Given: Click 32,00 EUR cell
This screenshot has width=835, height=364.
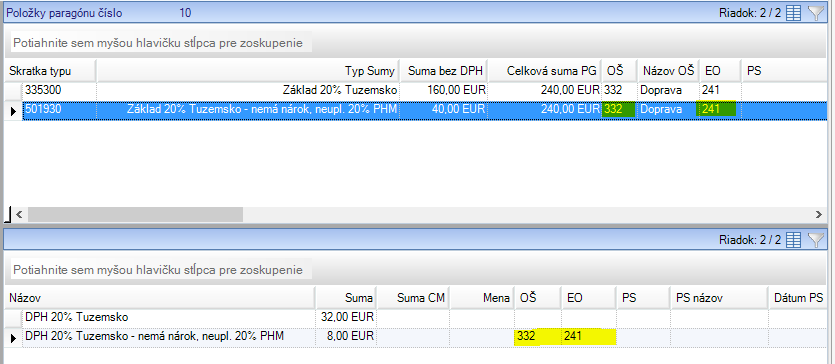Looking at the screenshot, I should tap(346, 318).
